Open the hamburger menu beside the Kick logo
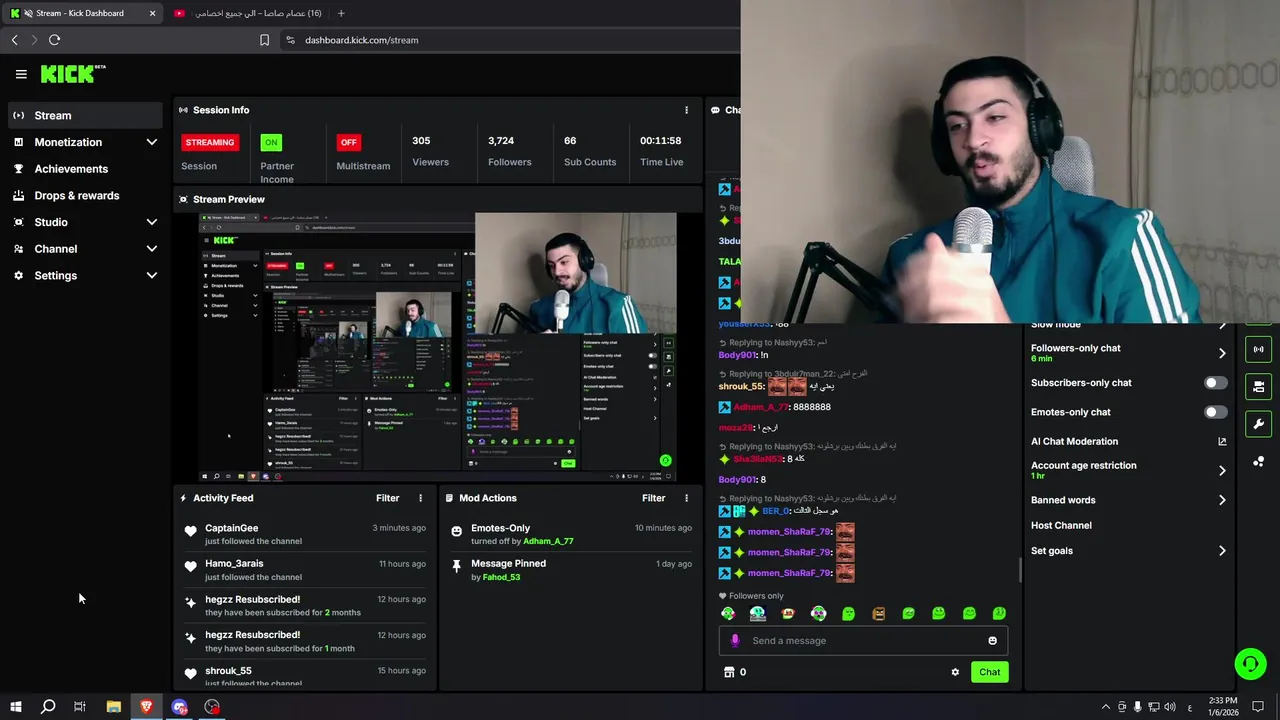Viewport: 1280px width, 720px height. 21,74
